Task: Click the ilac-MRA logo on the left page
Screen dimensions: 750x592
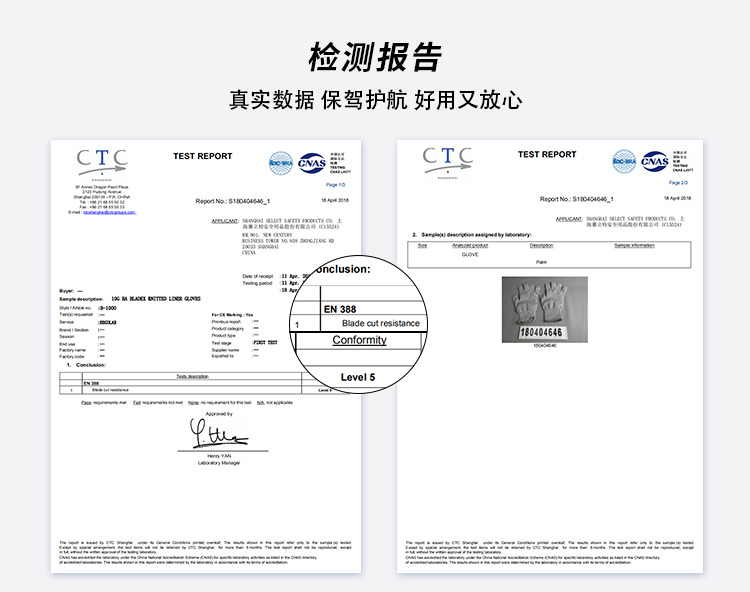Action: [x=281, y=160]
